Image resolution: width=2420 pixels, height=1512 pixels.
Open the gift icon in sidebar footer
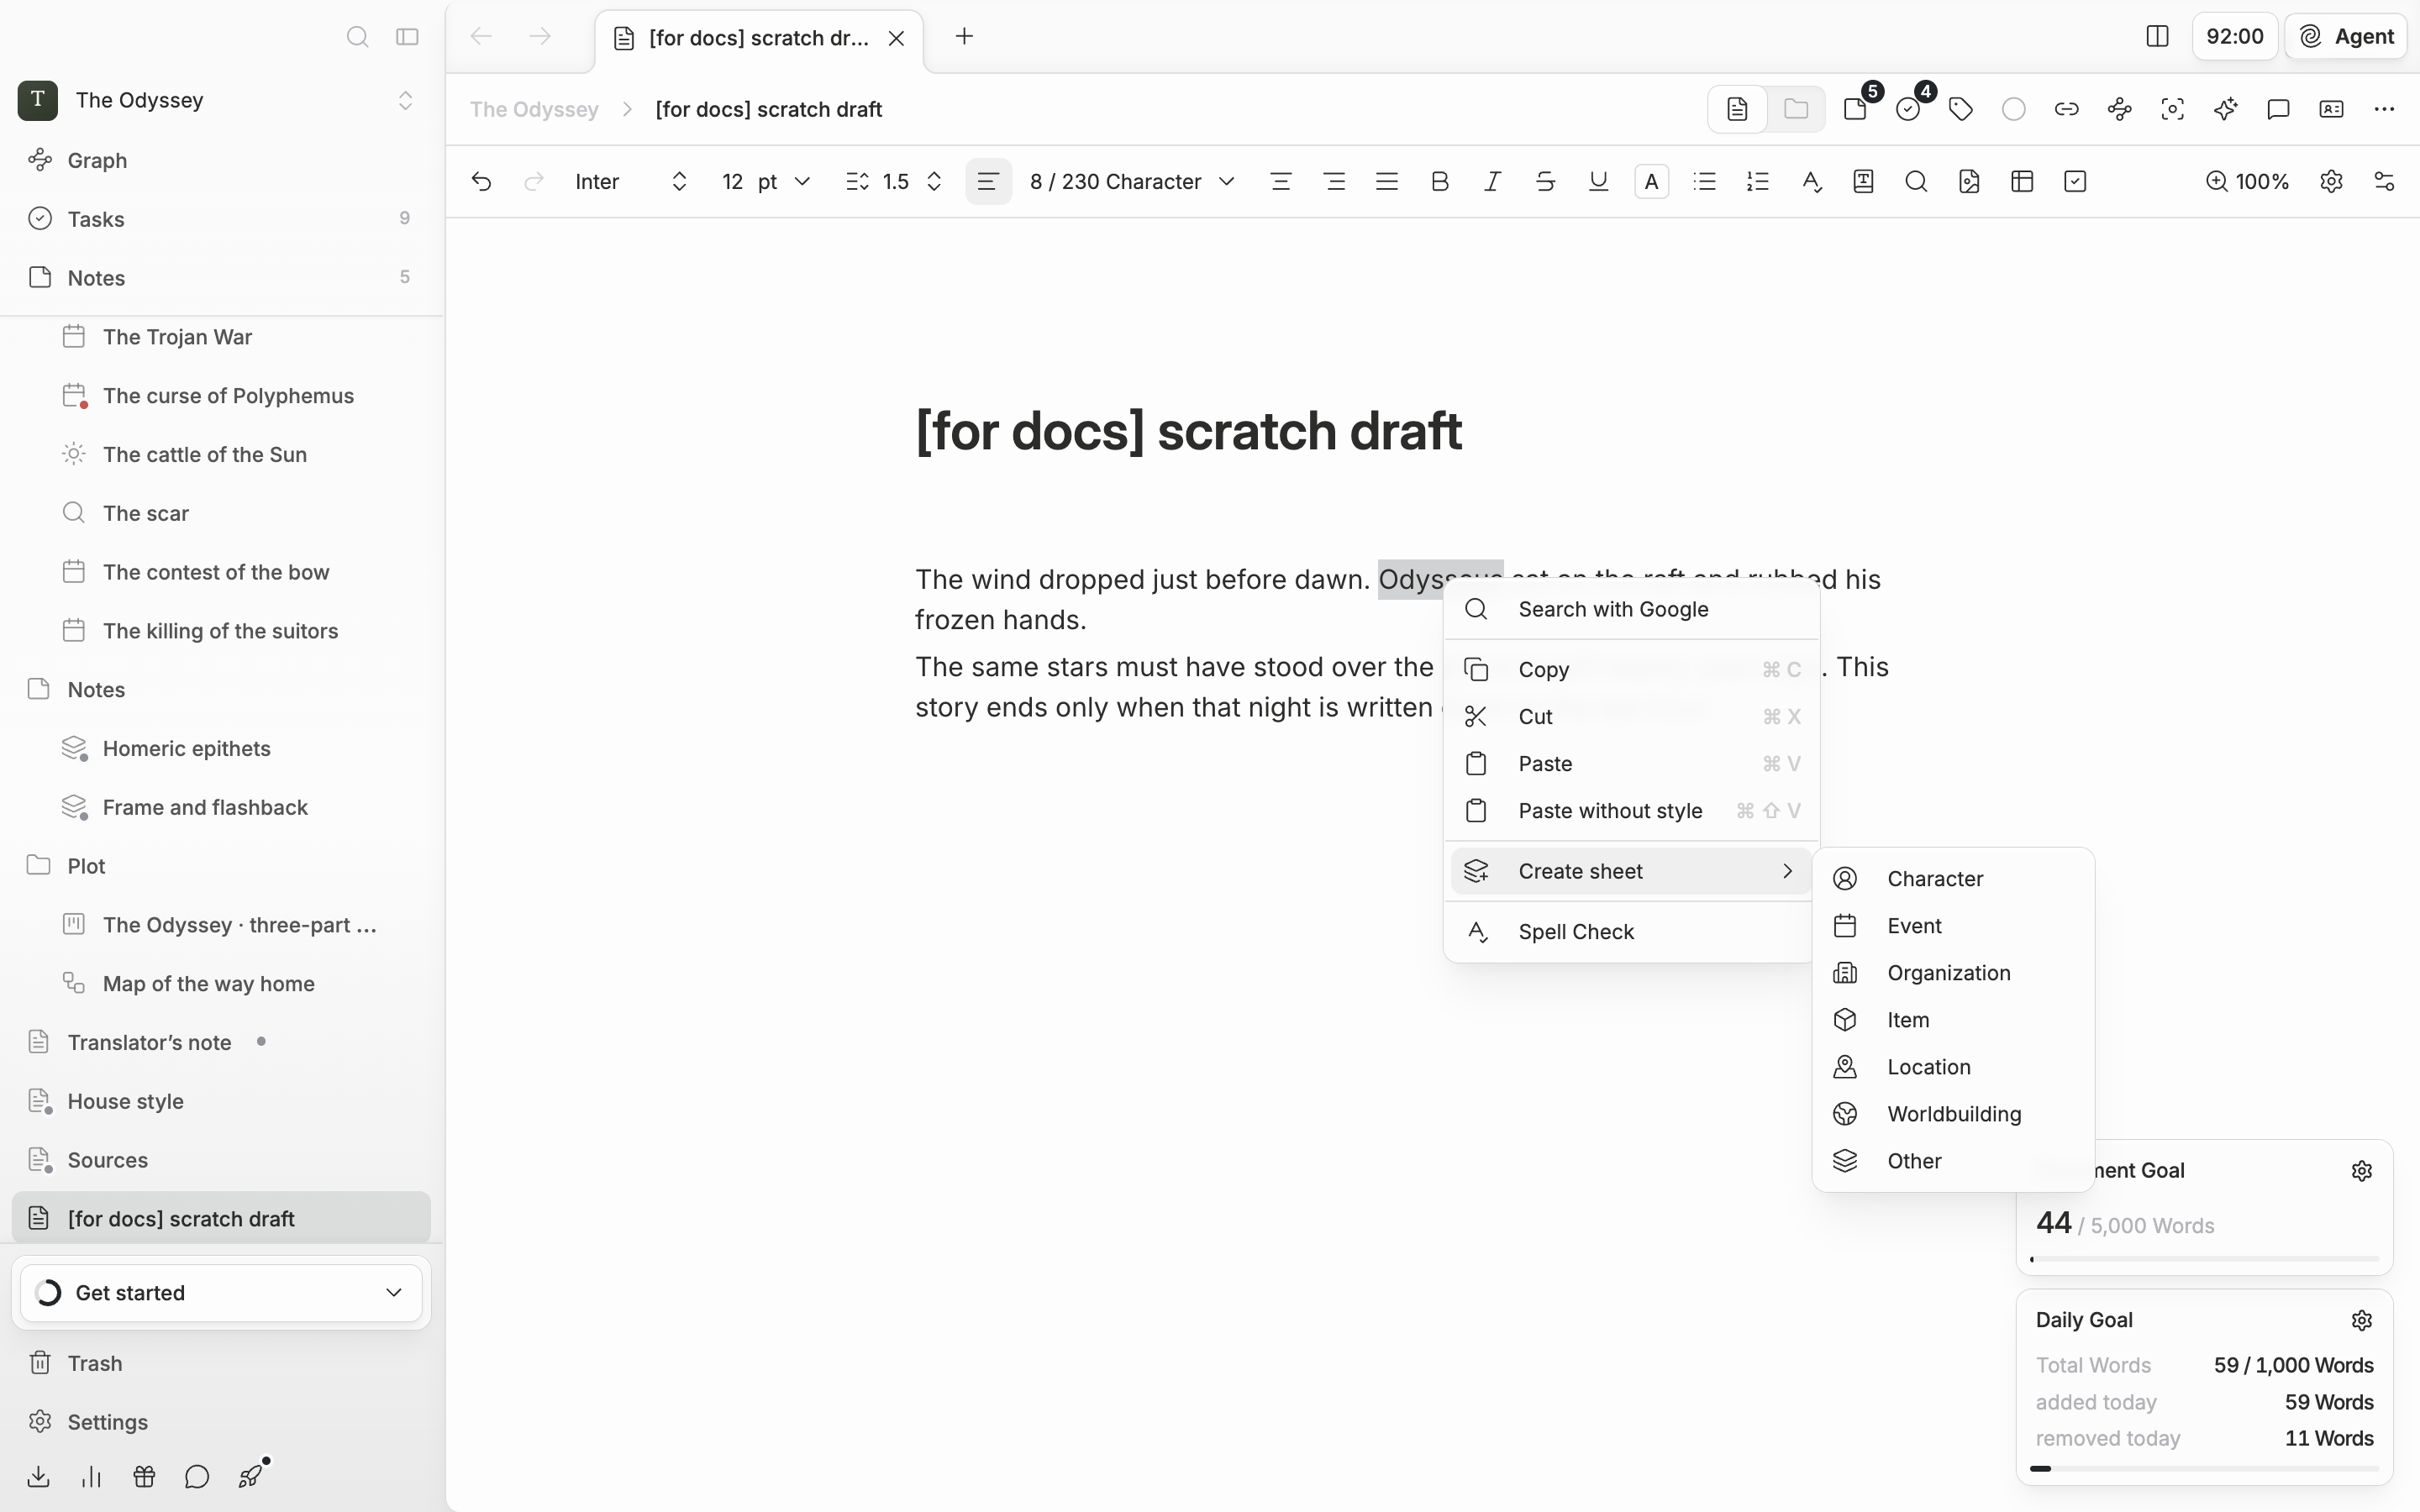click(144, 1476)
